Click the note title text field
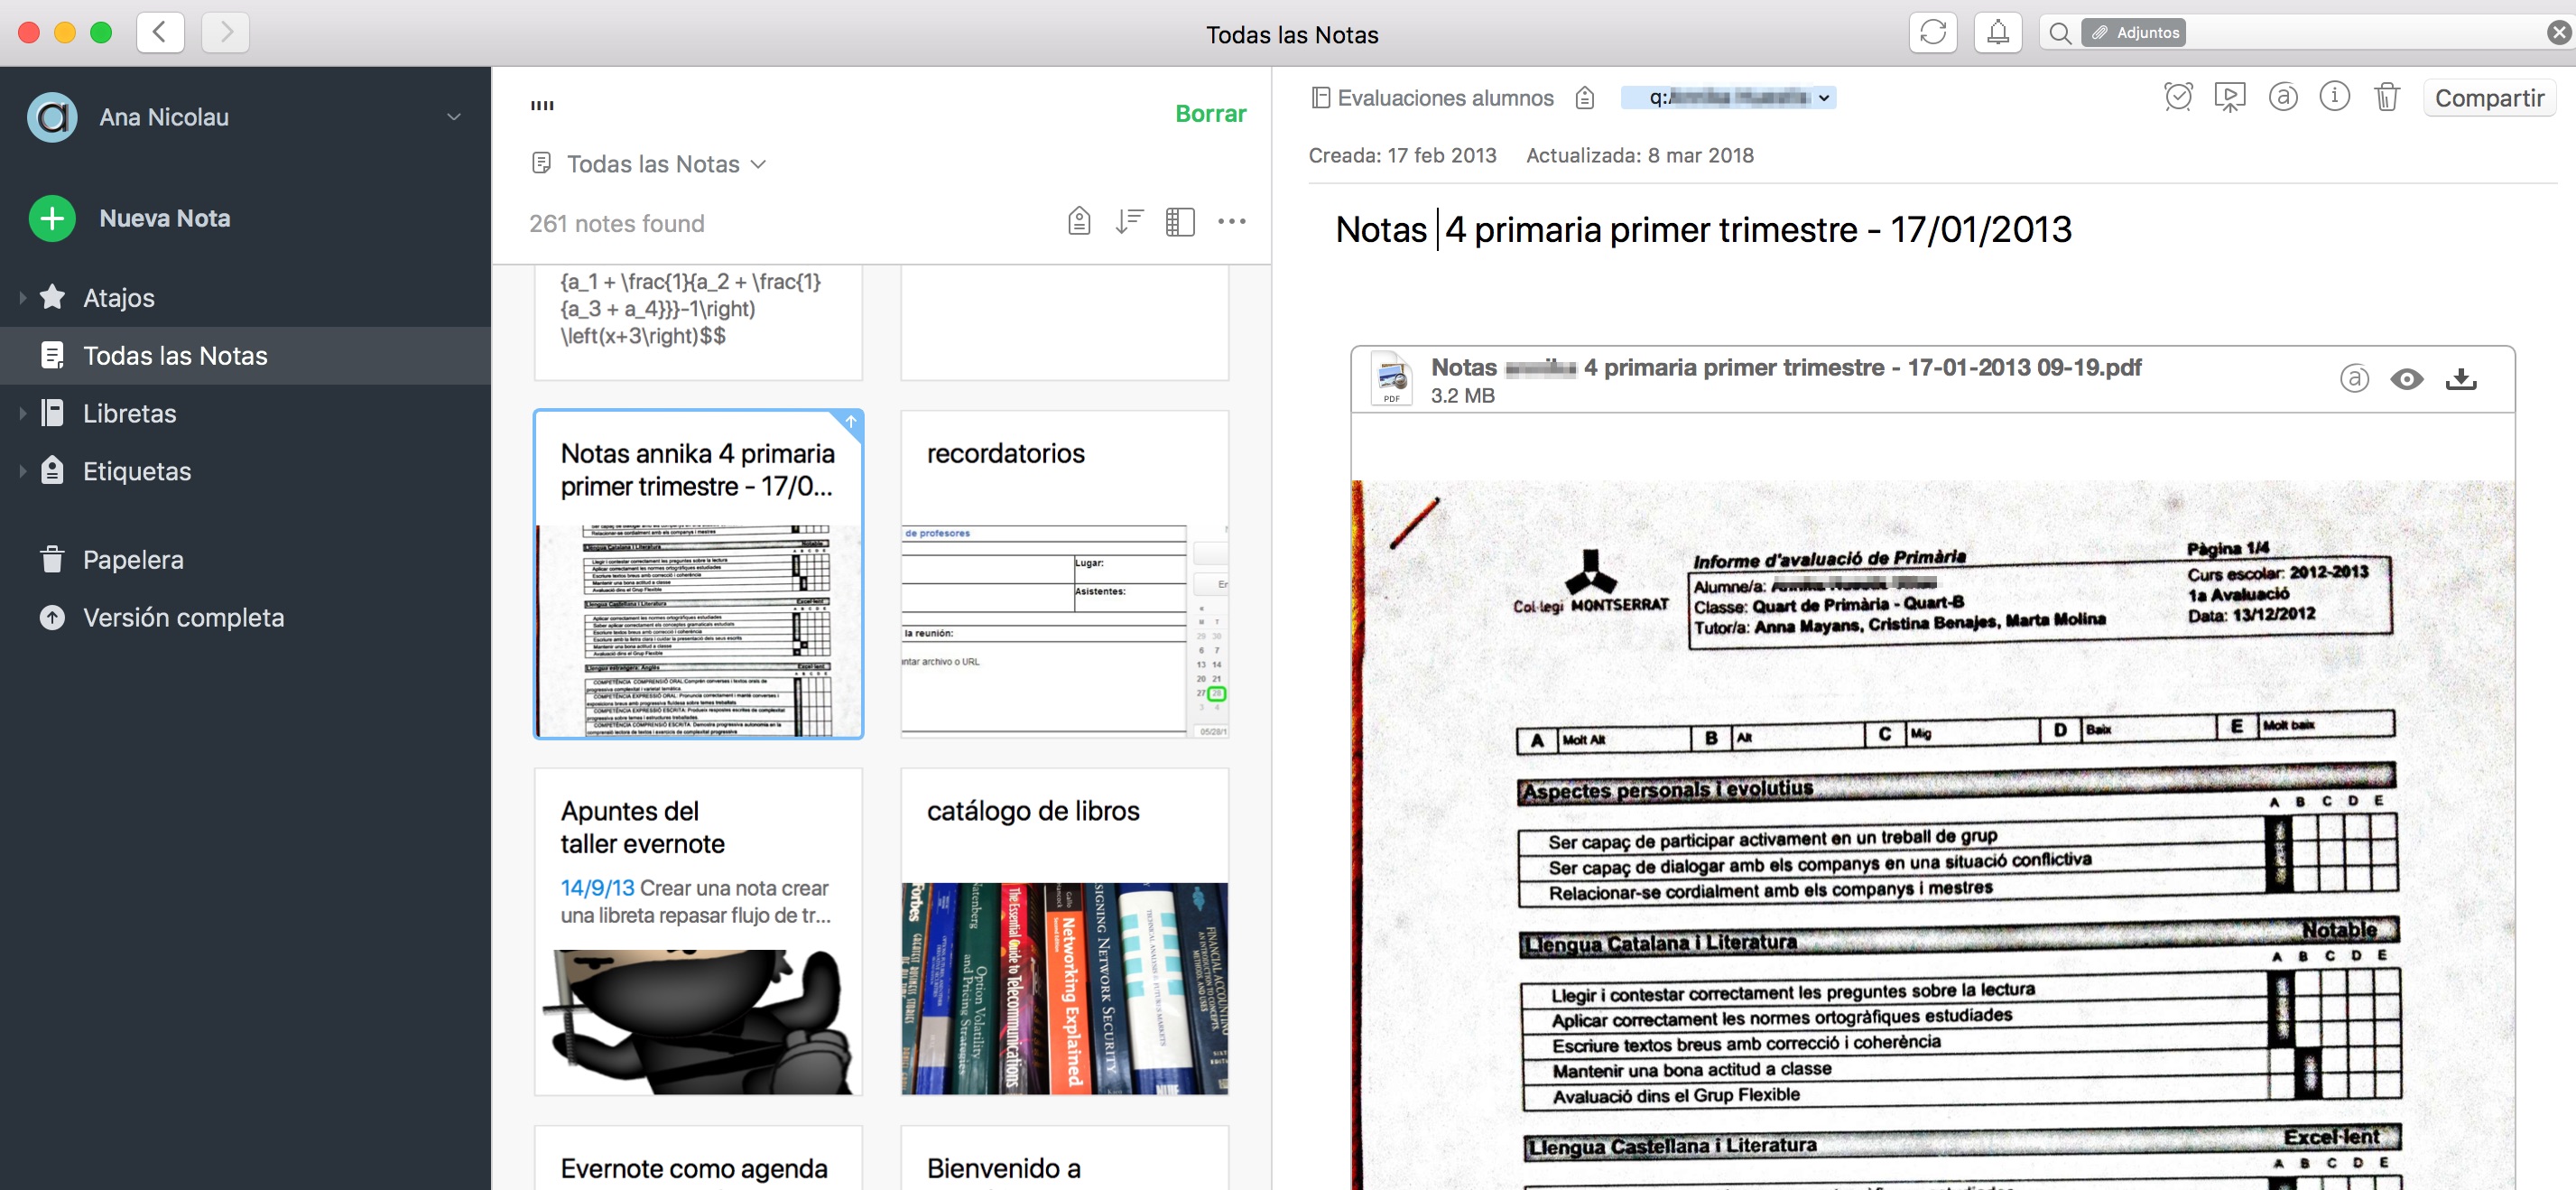The width and height of the screenshot is (2576, 1190). pyautogui.click(x=1703, y=229)
